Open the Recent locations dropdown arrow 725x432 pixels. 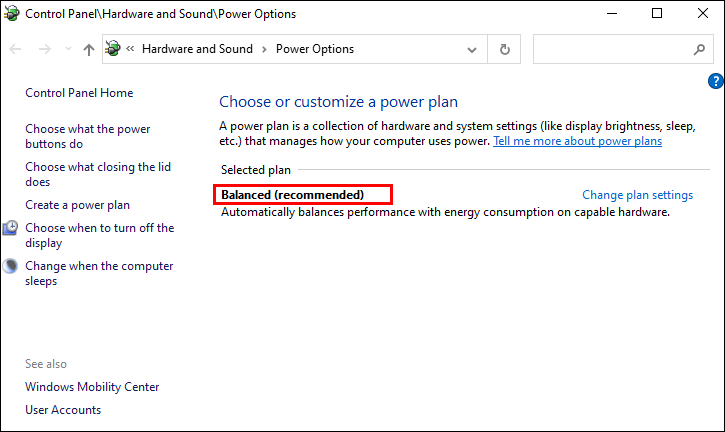67,49
